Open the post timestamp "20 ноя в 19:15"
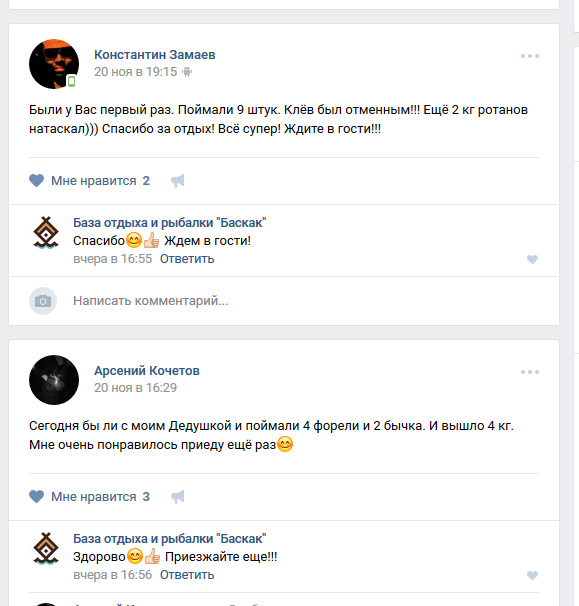579x606 pixels. [136, 72]
